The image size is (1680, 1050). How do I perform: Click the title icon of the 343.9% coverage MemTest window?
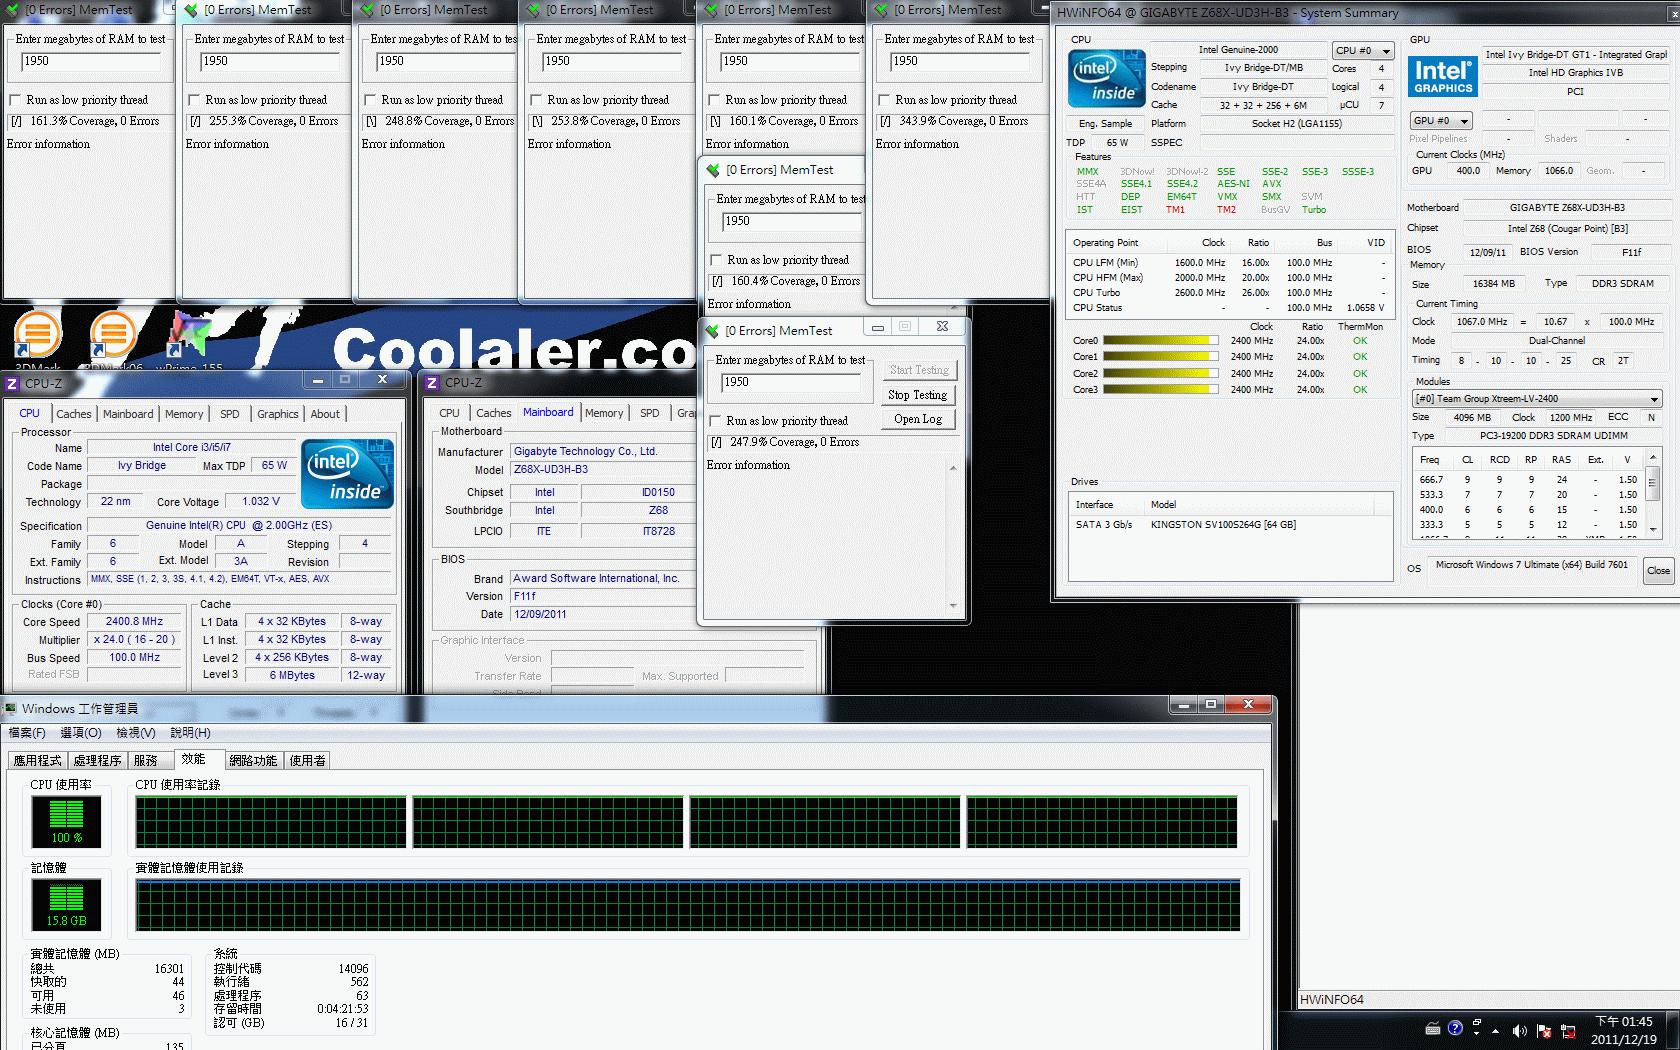coord(881,10)
